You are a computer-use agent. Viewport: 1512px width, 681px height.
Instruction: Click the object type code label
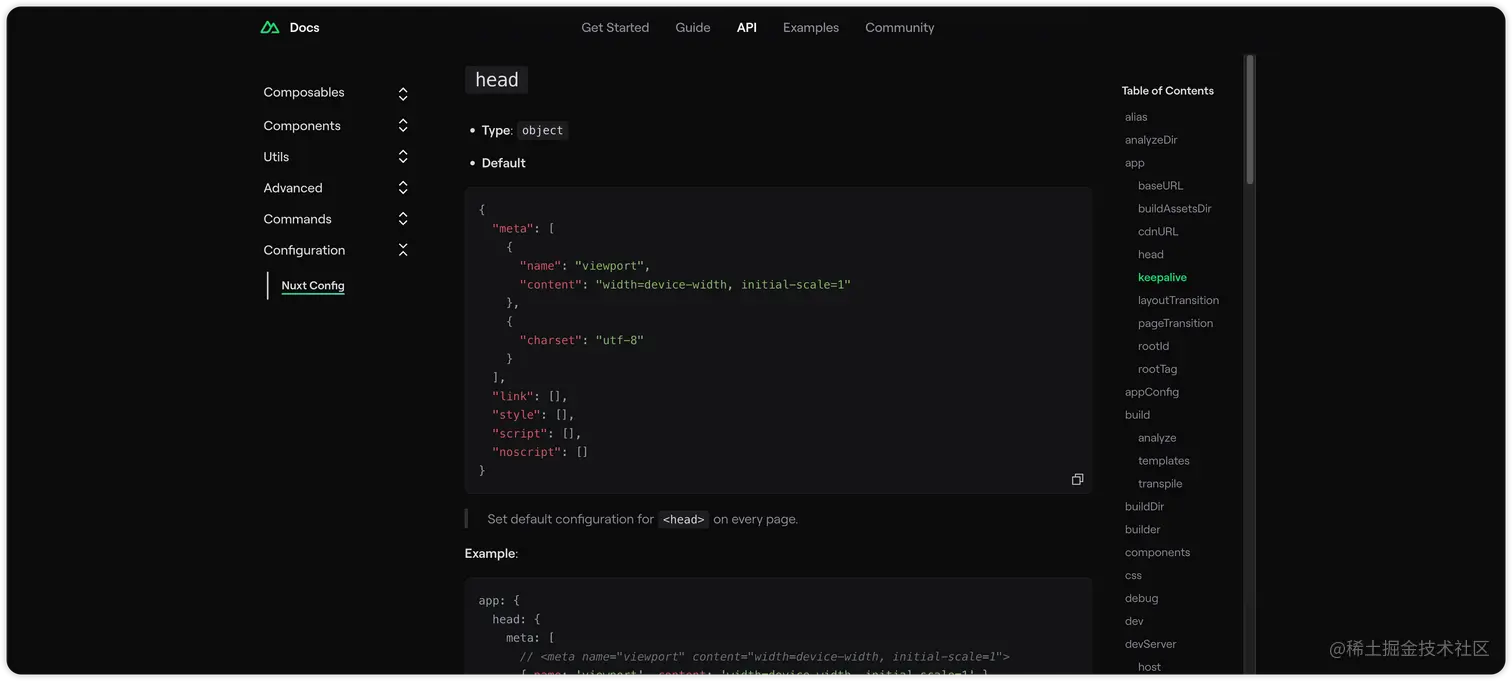pyautogui.click(x=543, y=131)
